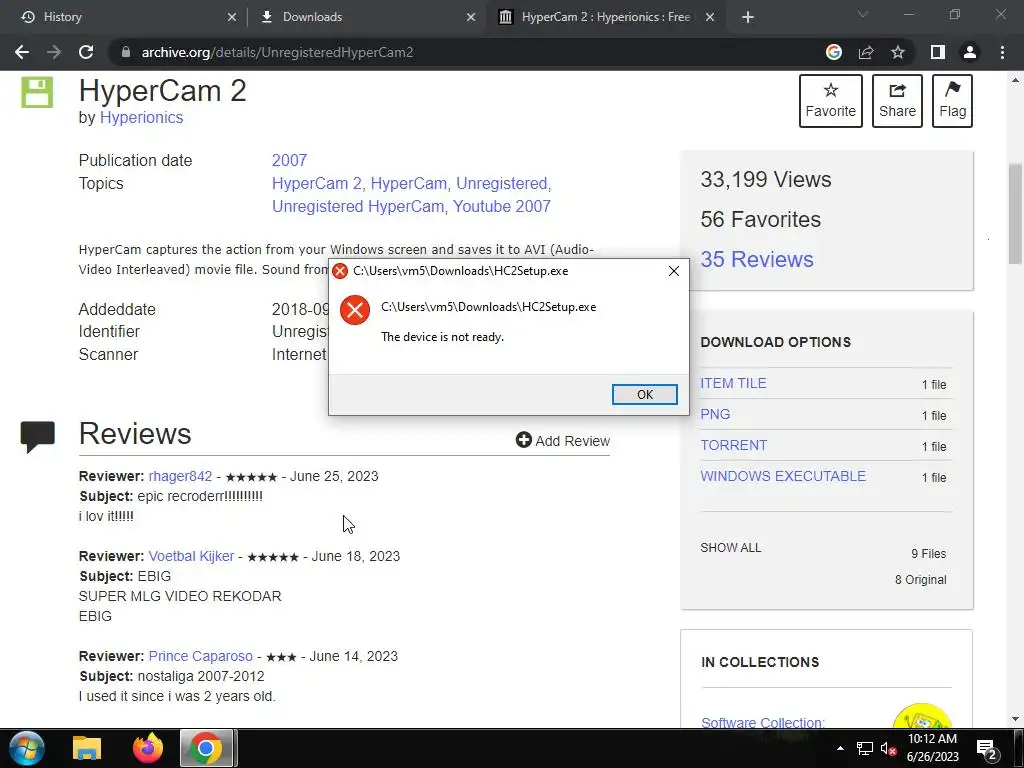Toggle the browser side panel
Screen dimensions: 1024x768
938,52
